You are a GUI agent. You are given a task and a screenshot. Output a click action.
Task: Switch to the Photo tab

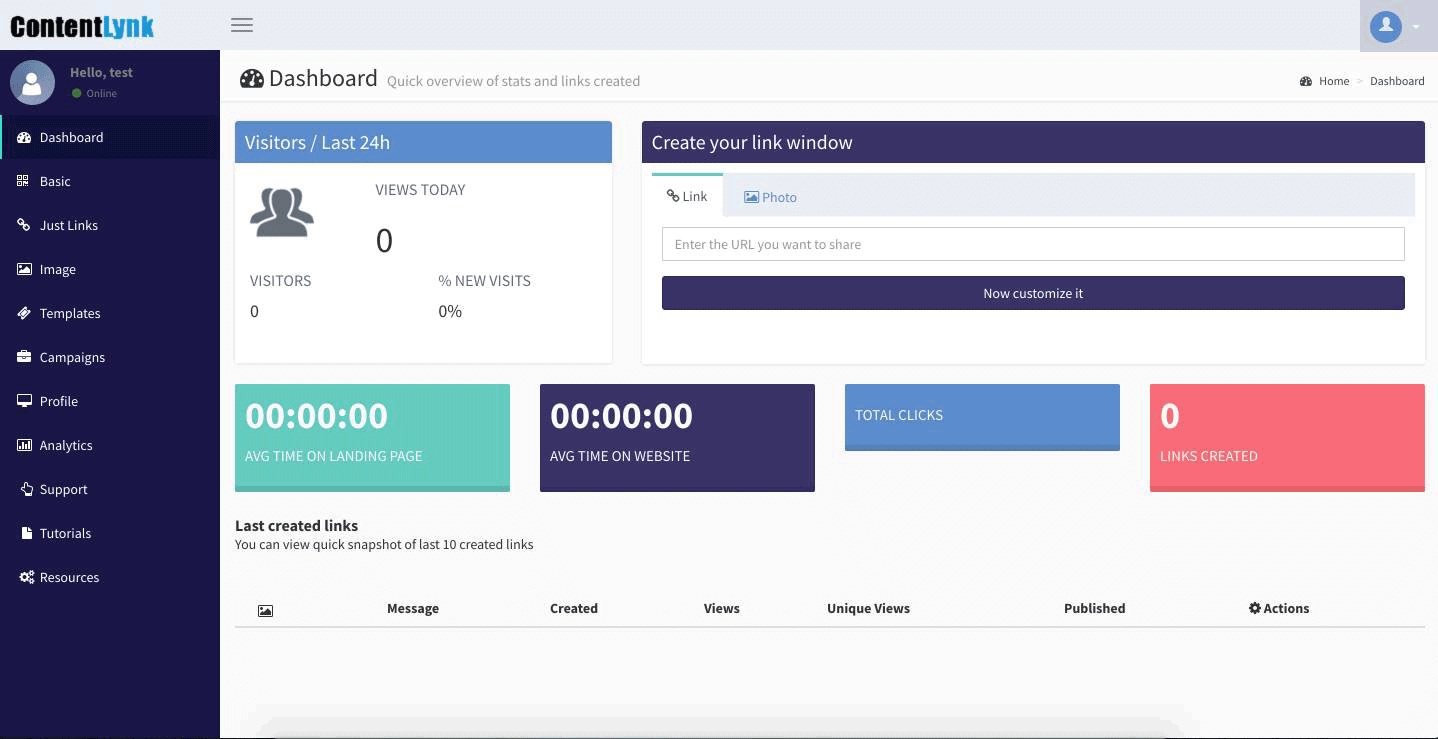[770, 197]
